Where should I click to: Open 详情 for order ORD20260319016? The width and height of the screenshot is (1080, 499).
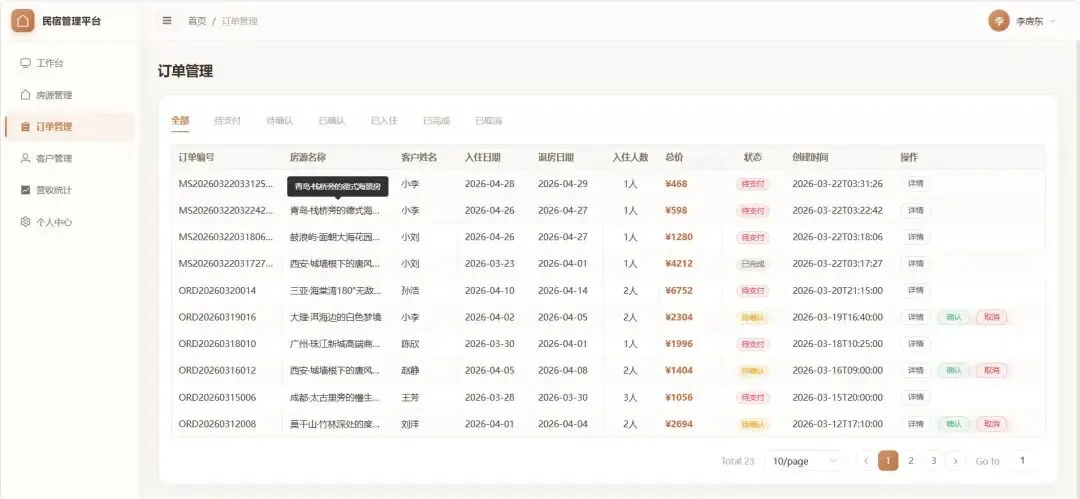(915, 317)
